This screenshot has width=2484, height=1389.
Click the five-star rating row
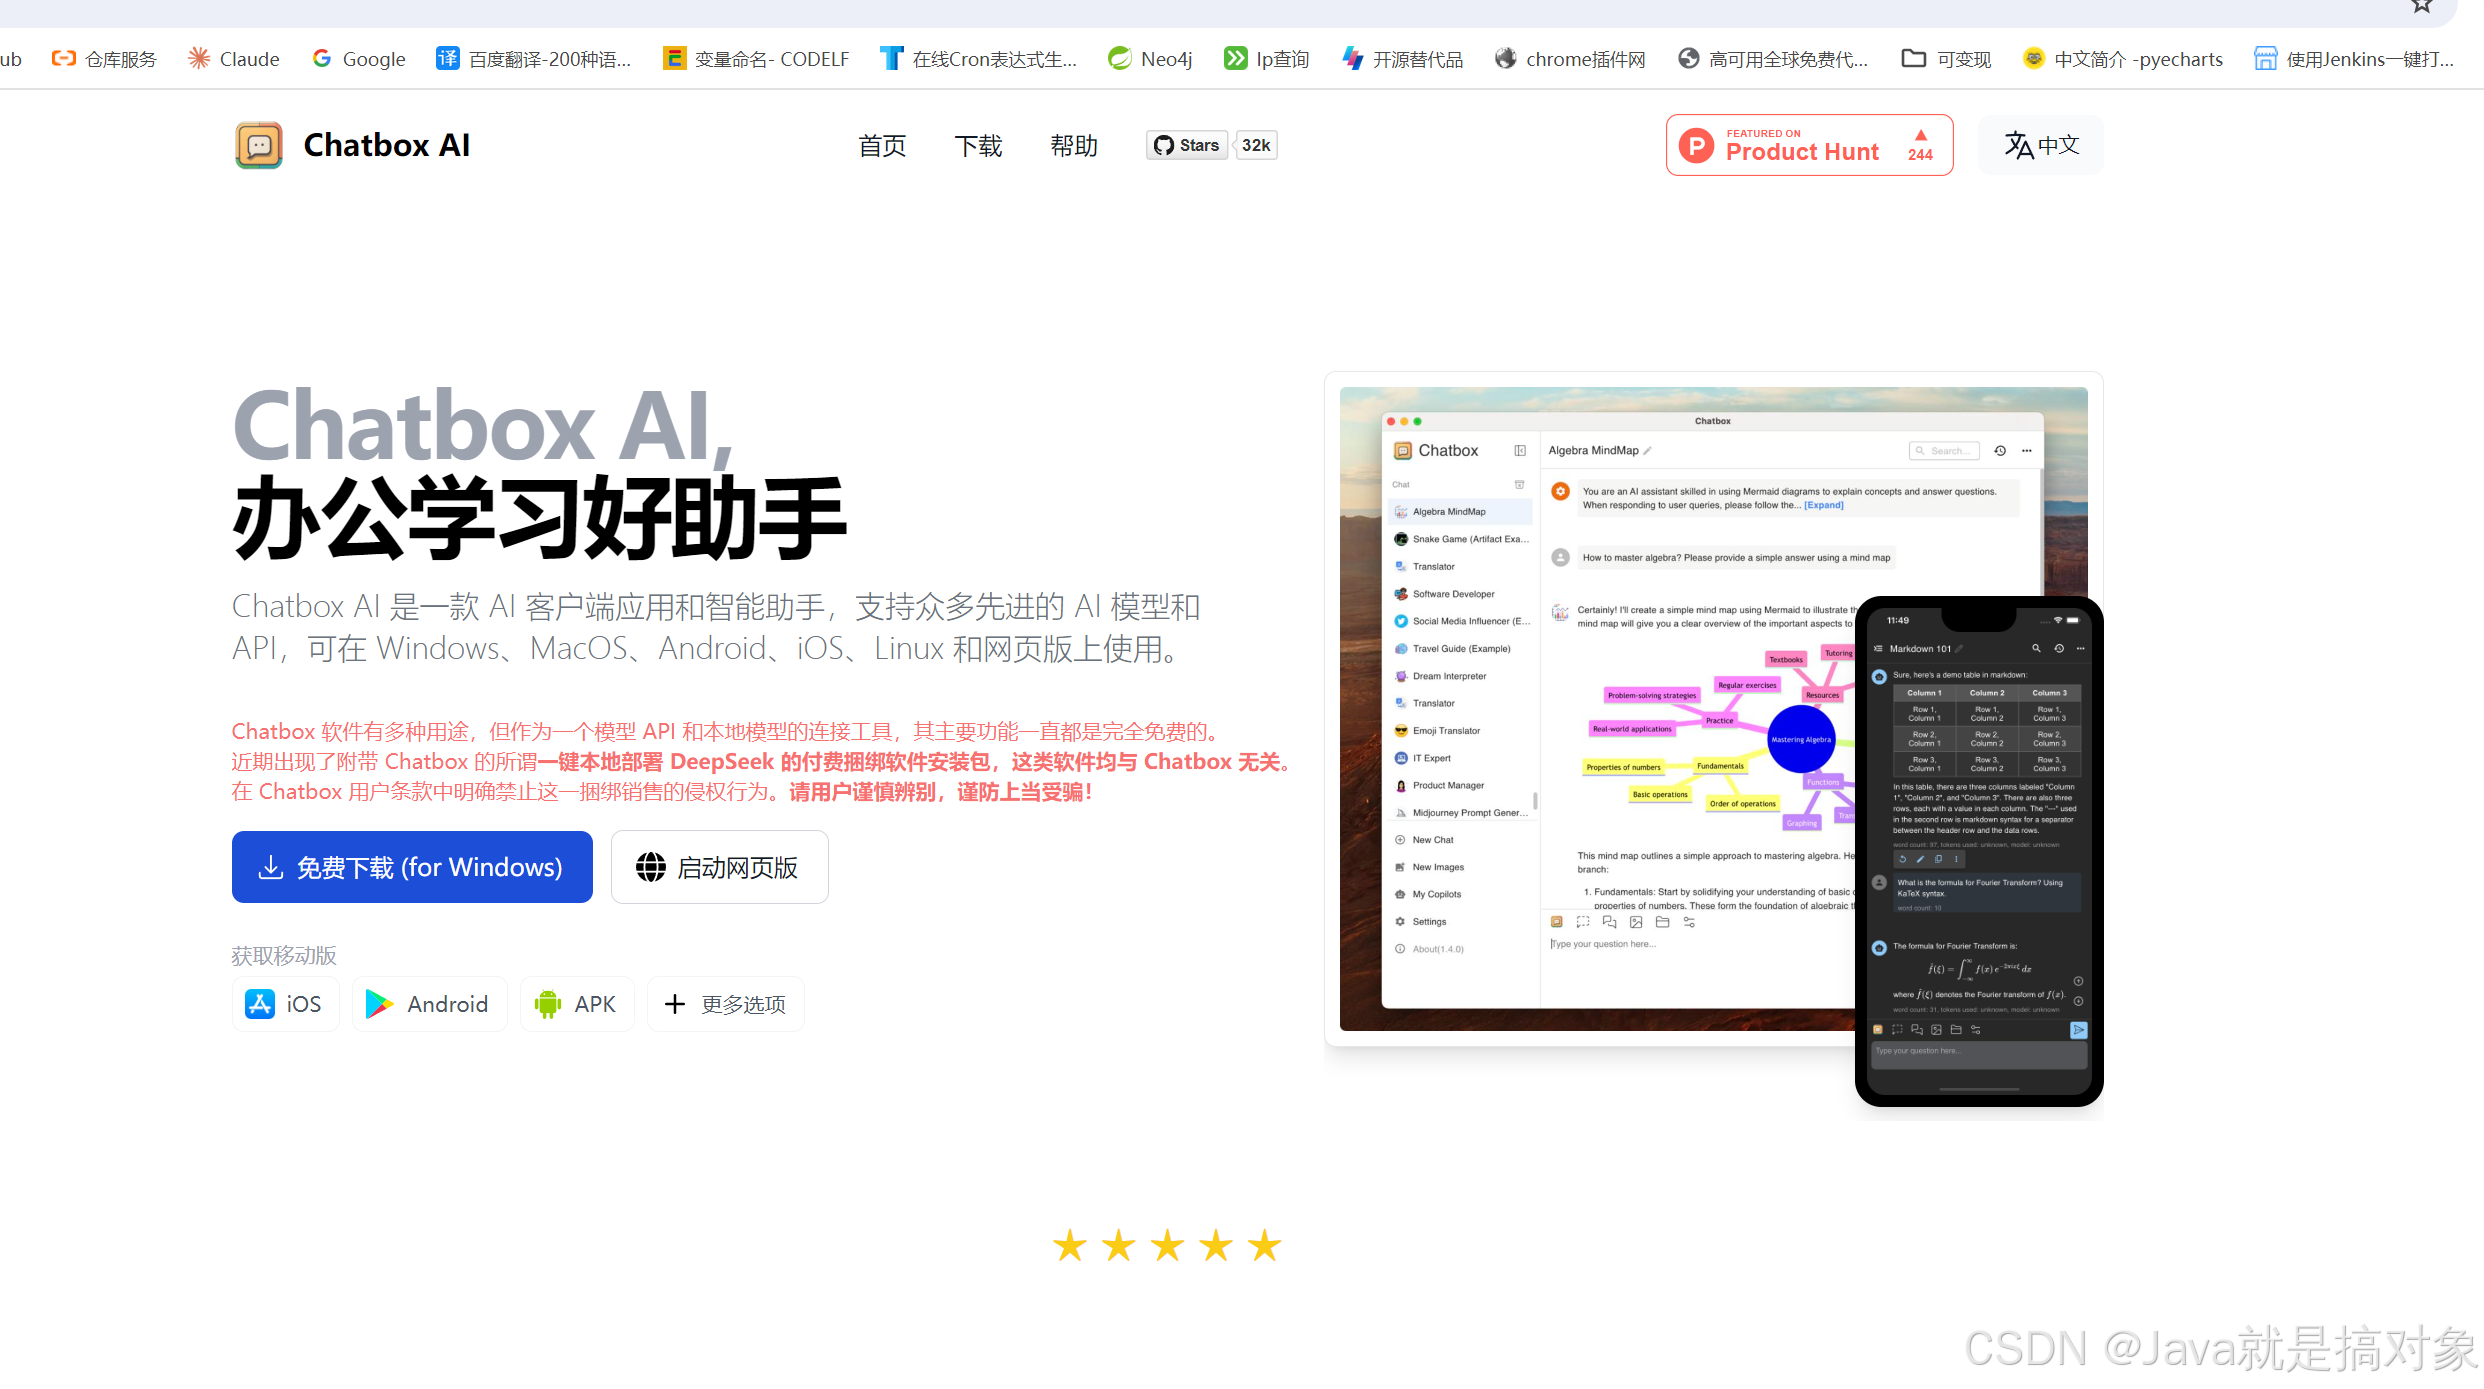tap(1167, 1246)
